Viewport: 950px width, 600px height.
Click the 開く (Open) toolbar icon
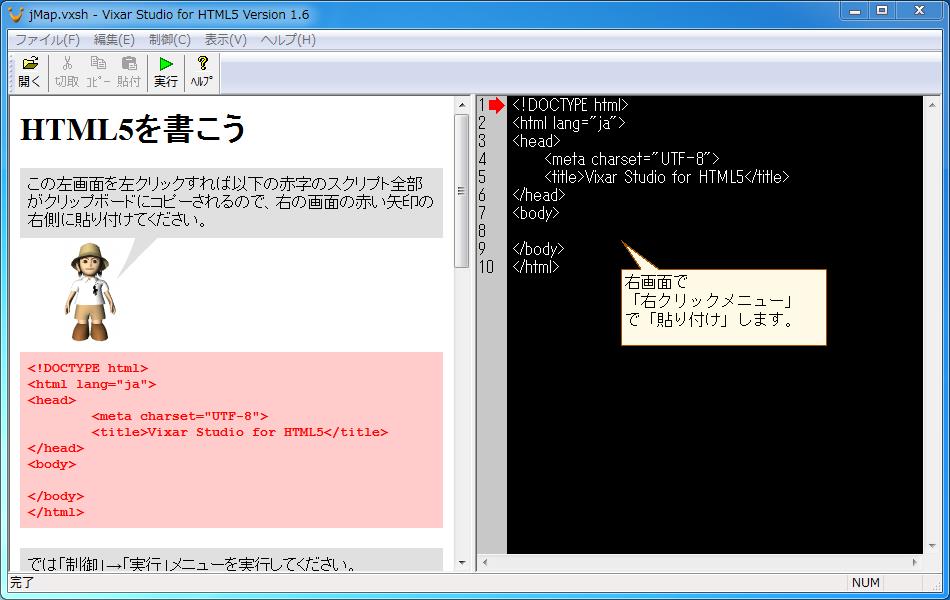coord(29,70)
